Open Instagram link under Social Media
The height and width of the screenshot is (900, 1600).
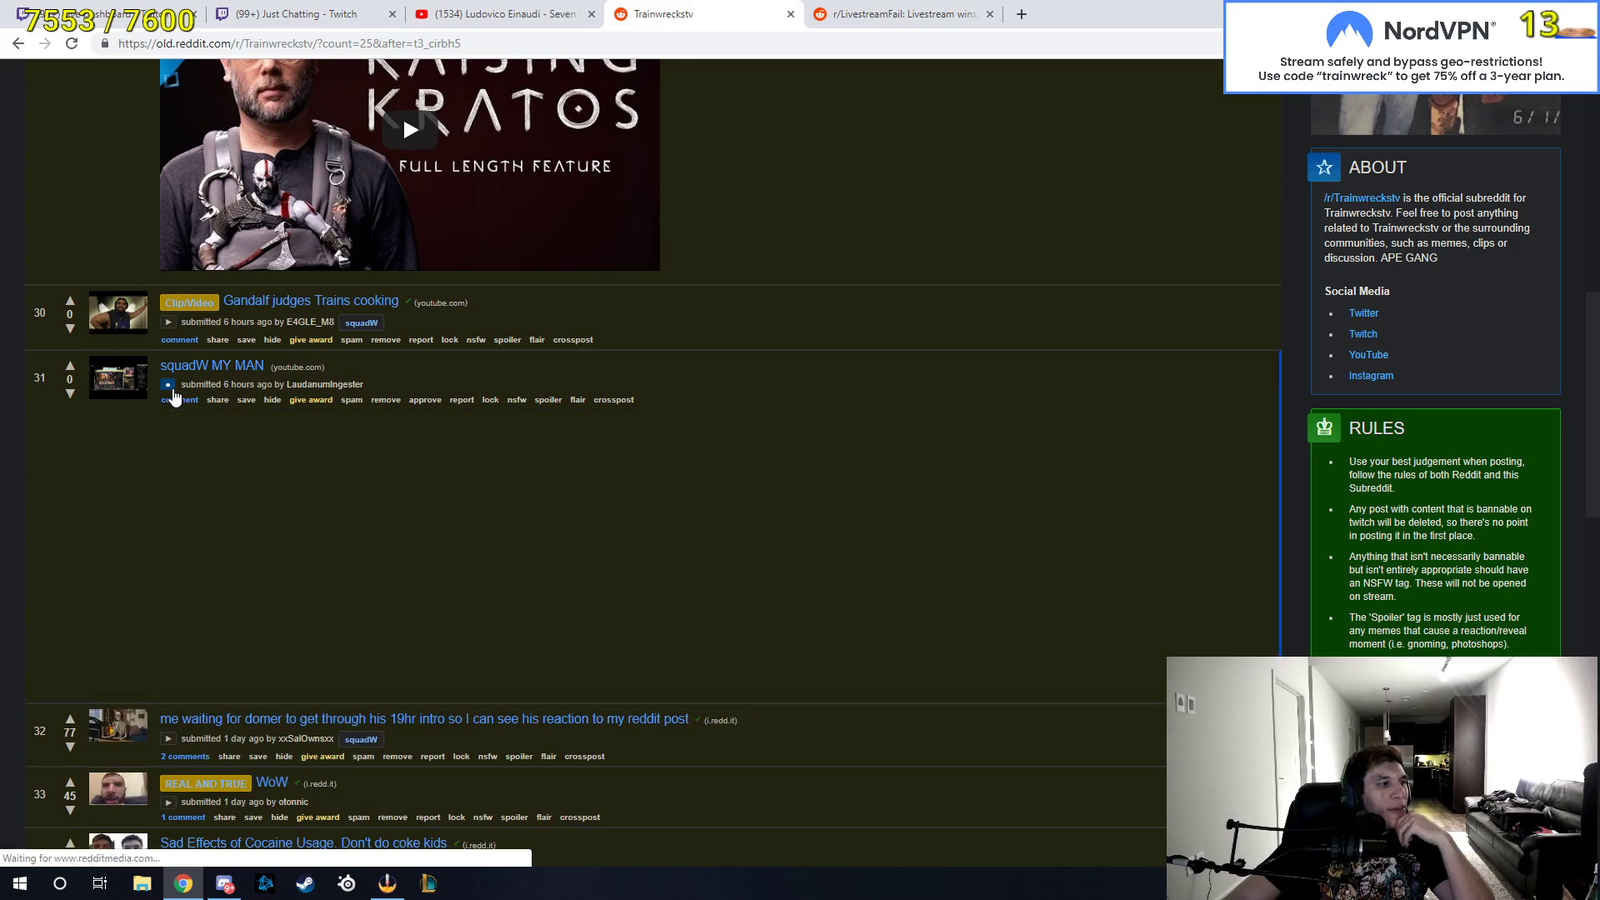[1371, 376]
